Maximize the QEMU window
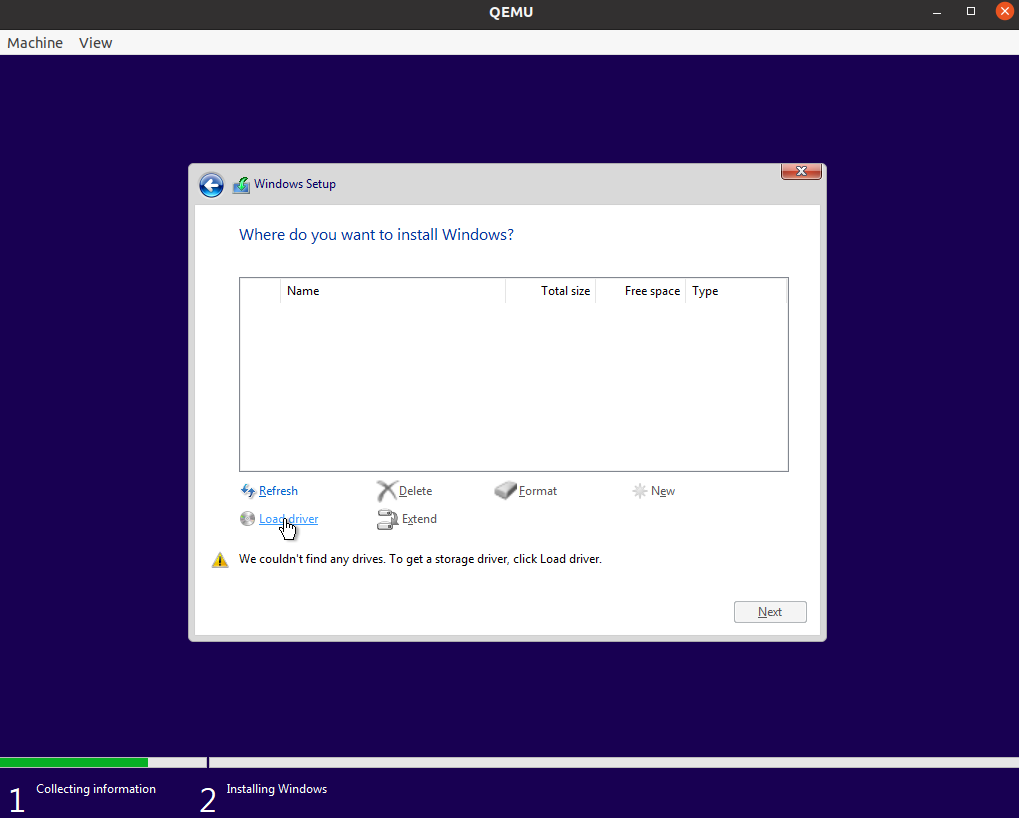The height and width of the screenshot is (819, 1019). pyautogui.click(x=971, y=12)
